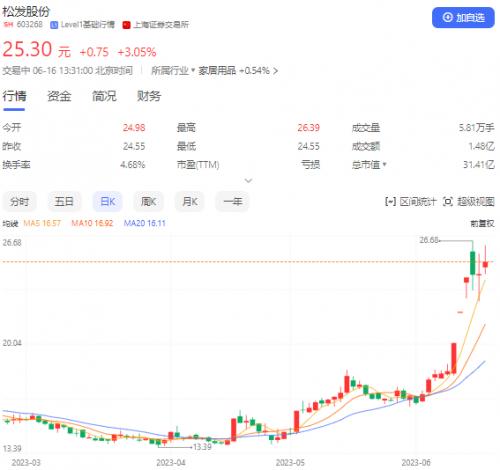
Task: Open 区间统计 range statistics
Action: 410,201
